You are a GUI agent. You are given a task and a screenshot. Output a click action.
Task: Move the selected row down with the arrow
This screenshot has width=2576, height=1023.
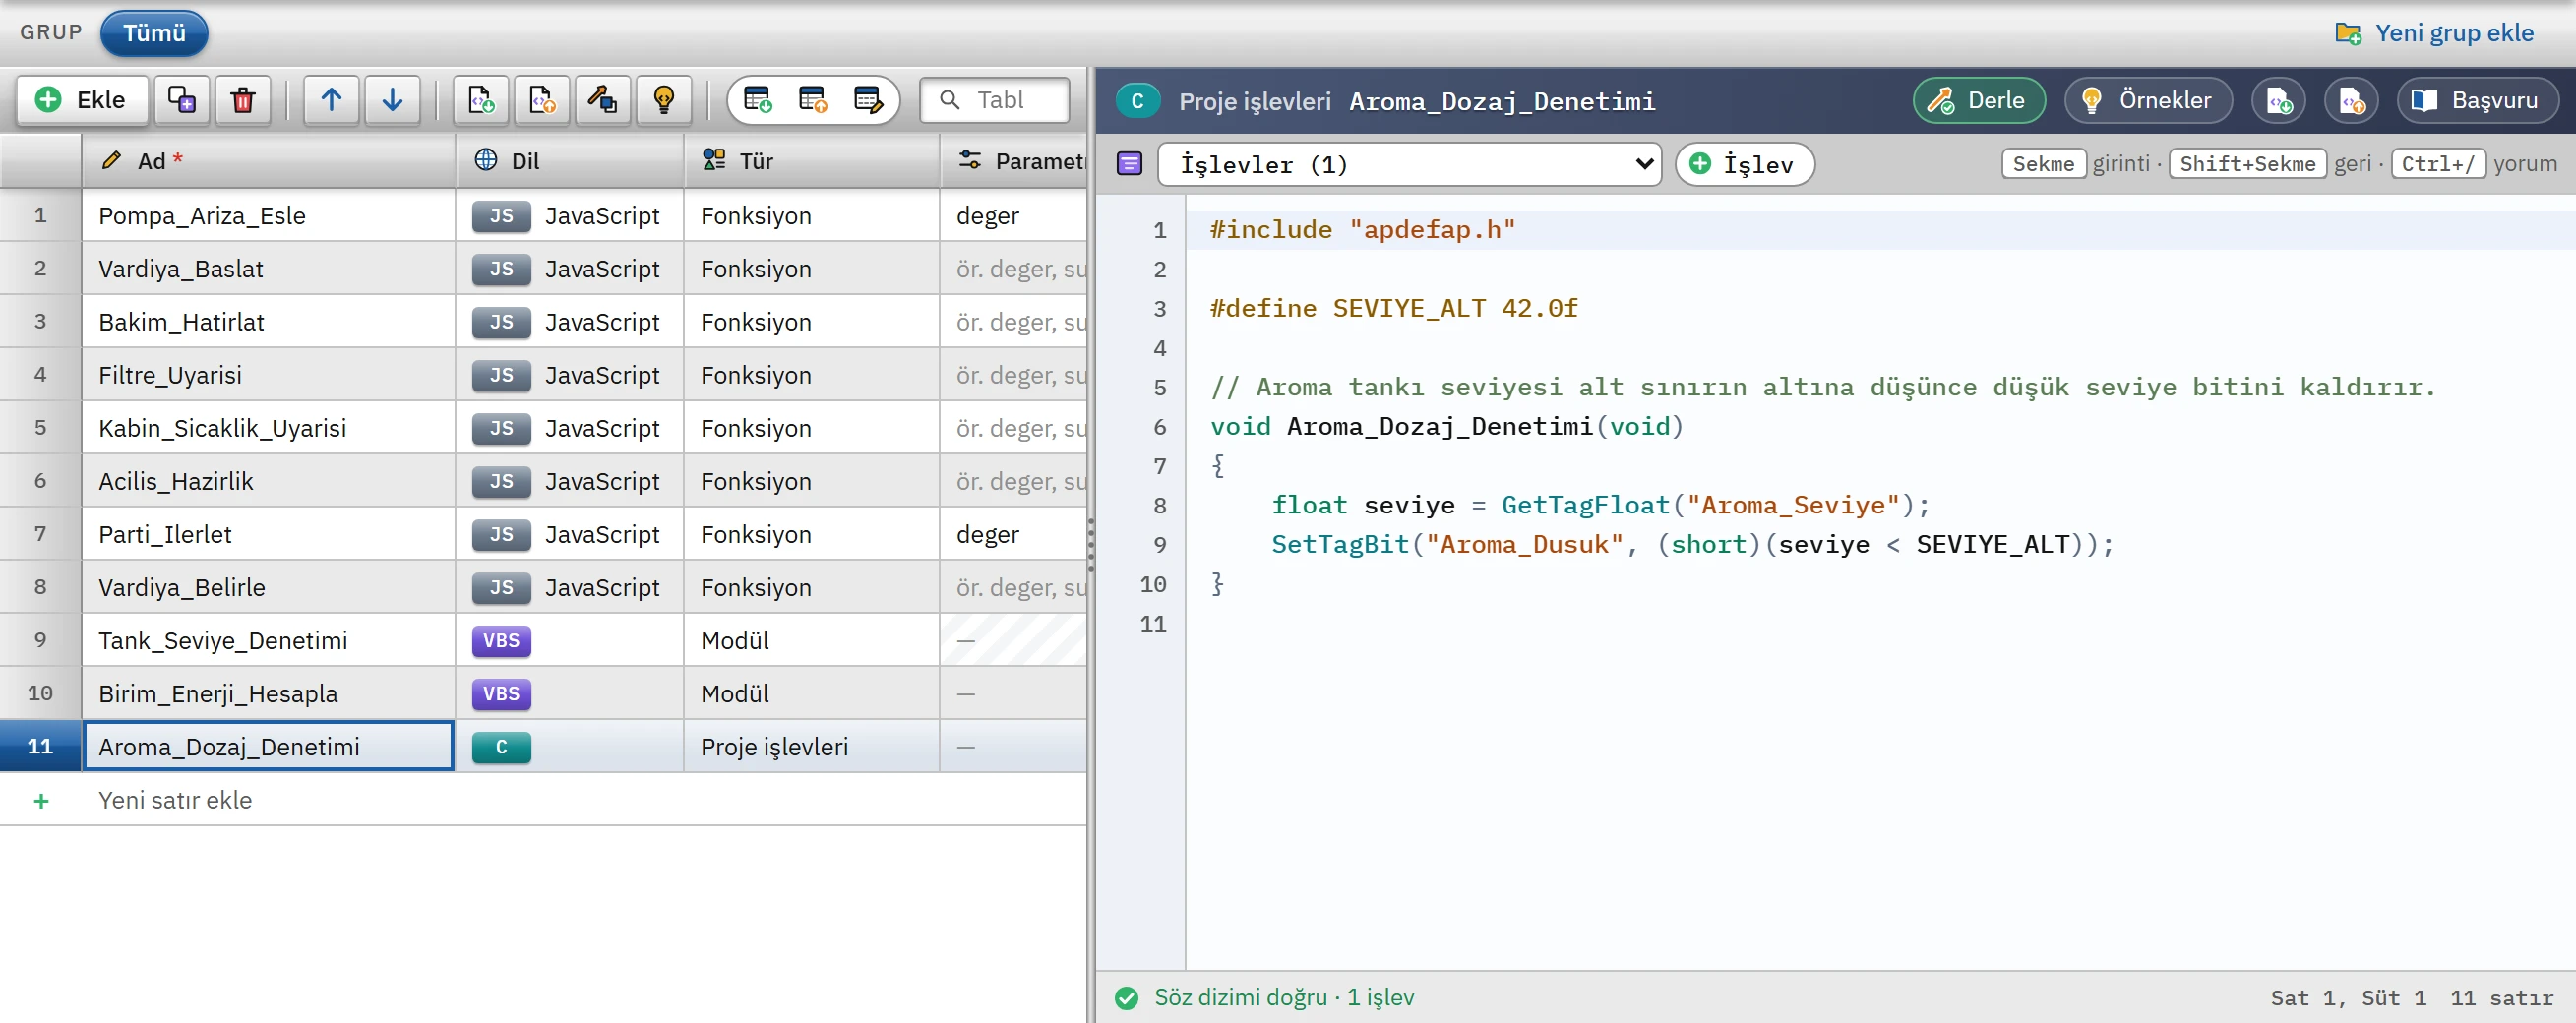(x=392, y=100)
